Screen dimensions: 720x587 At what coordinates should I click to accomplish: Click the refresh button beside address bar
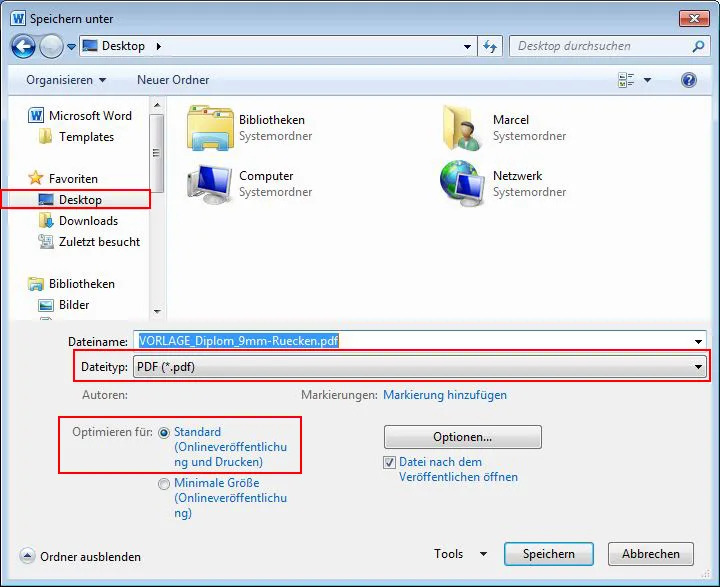tap(490, 46)
